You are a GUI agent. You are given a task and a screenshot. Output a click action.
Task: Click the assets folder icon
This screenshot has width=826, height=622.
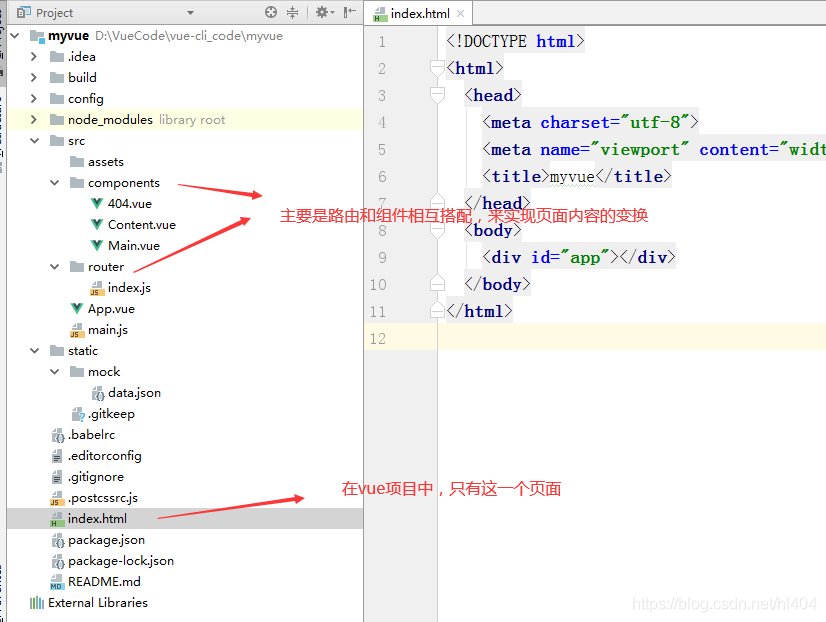(77, 162)
